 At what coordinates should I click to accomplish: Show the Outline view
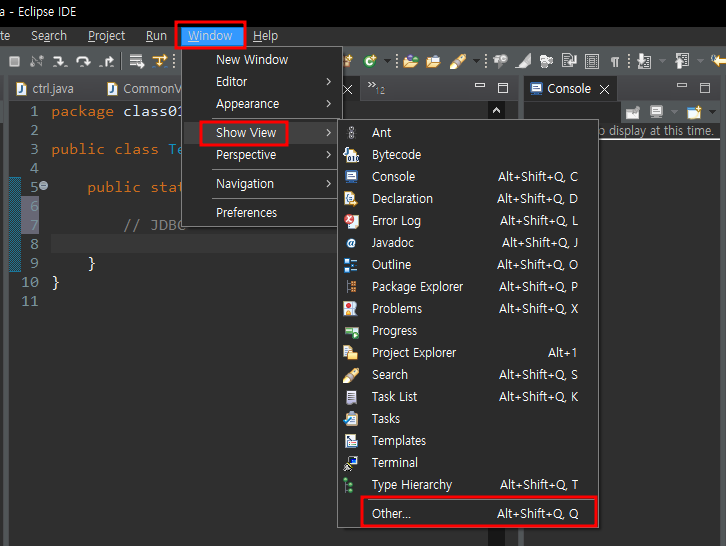(x=468, y=264)
